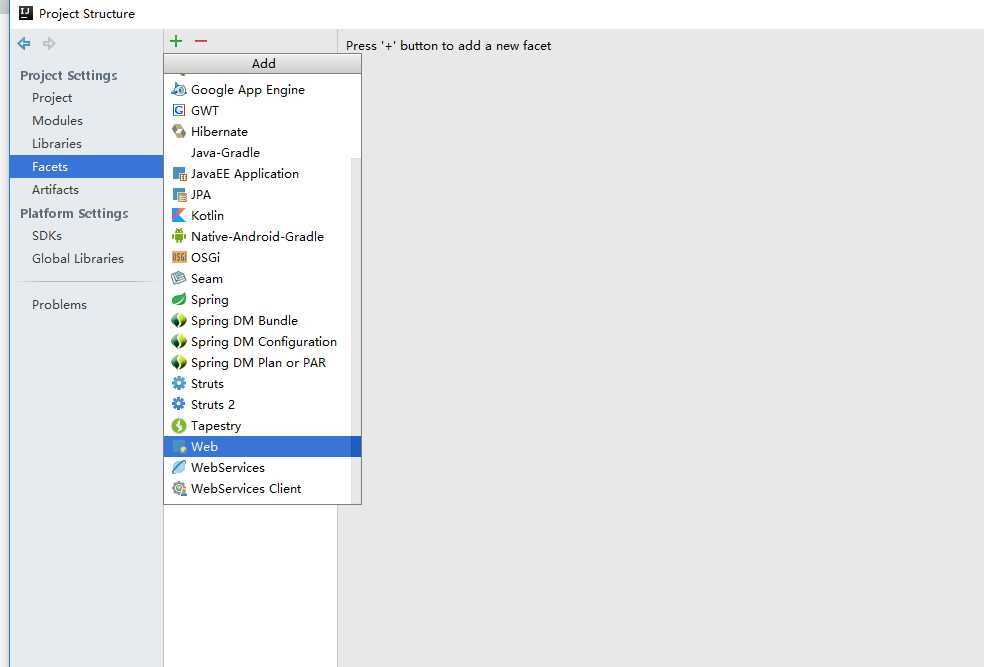Screen dimensions: 984x667
Task: Click the Spring leaf icon
Action: click(x=179, y=299)
